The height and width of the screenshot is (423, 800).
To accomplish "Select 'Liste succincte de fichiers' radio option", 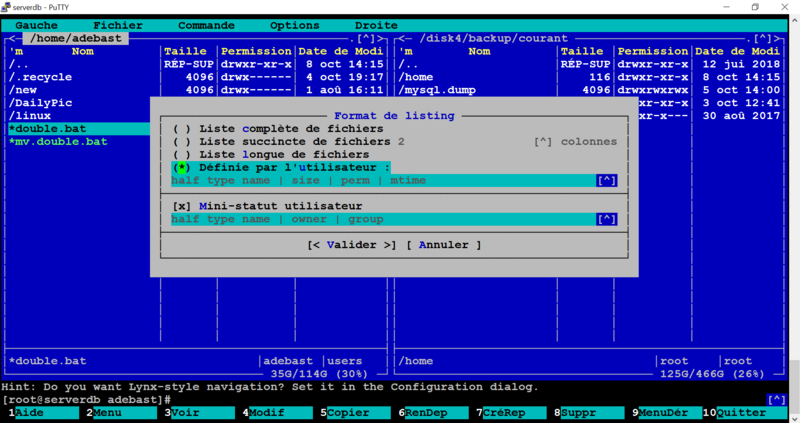I will tap(282, 141).
